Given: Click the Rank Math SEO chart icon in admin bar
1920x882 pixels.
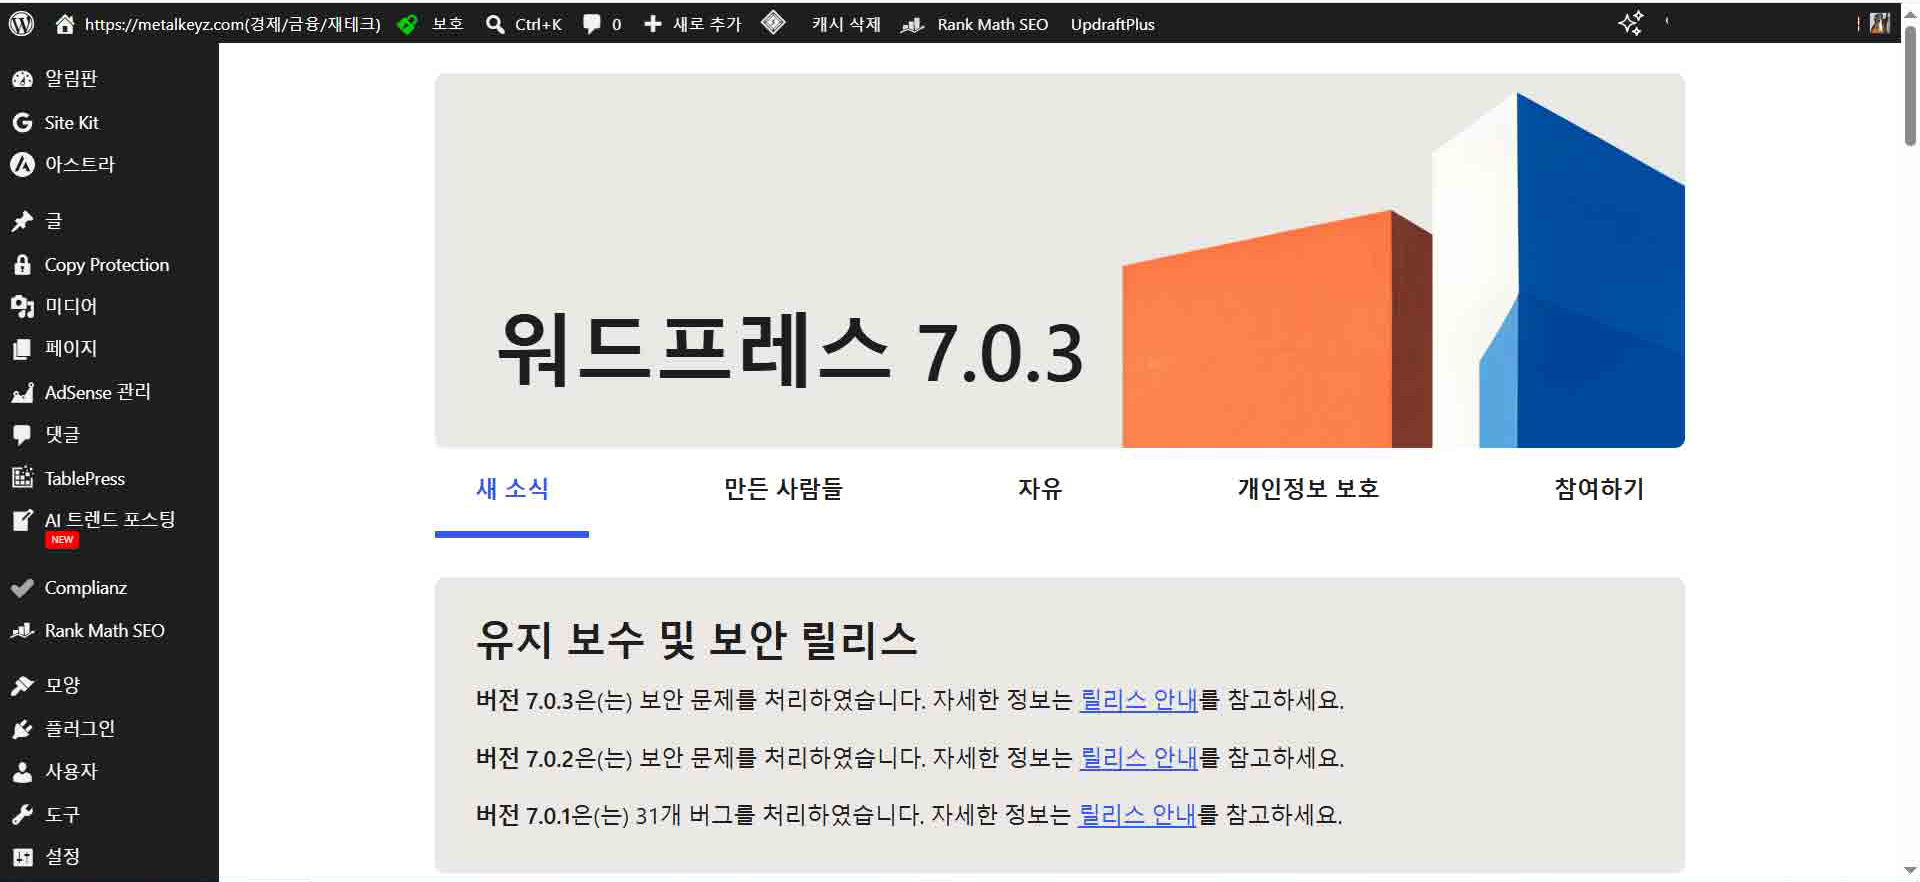Looking at the screenshot, I should click(x=912, y=25).
